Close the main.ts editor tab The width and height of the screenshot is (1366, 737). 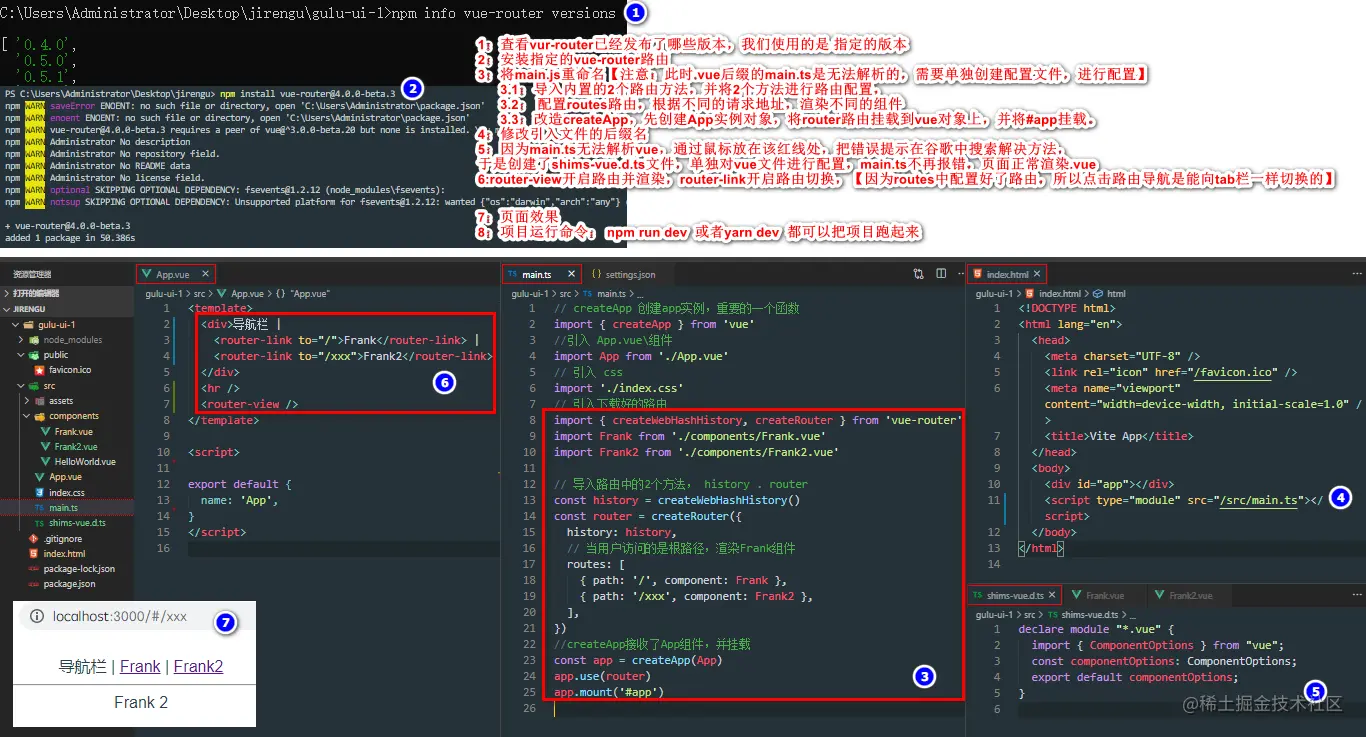[571, 274]
